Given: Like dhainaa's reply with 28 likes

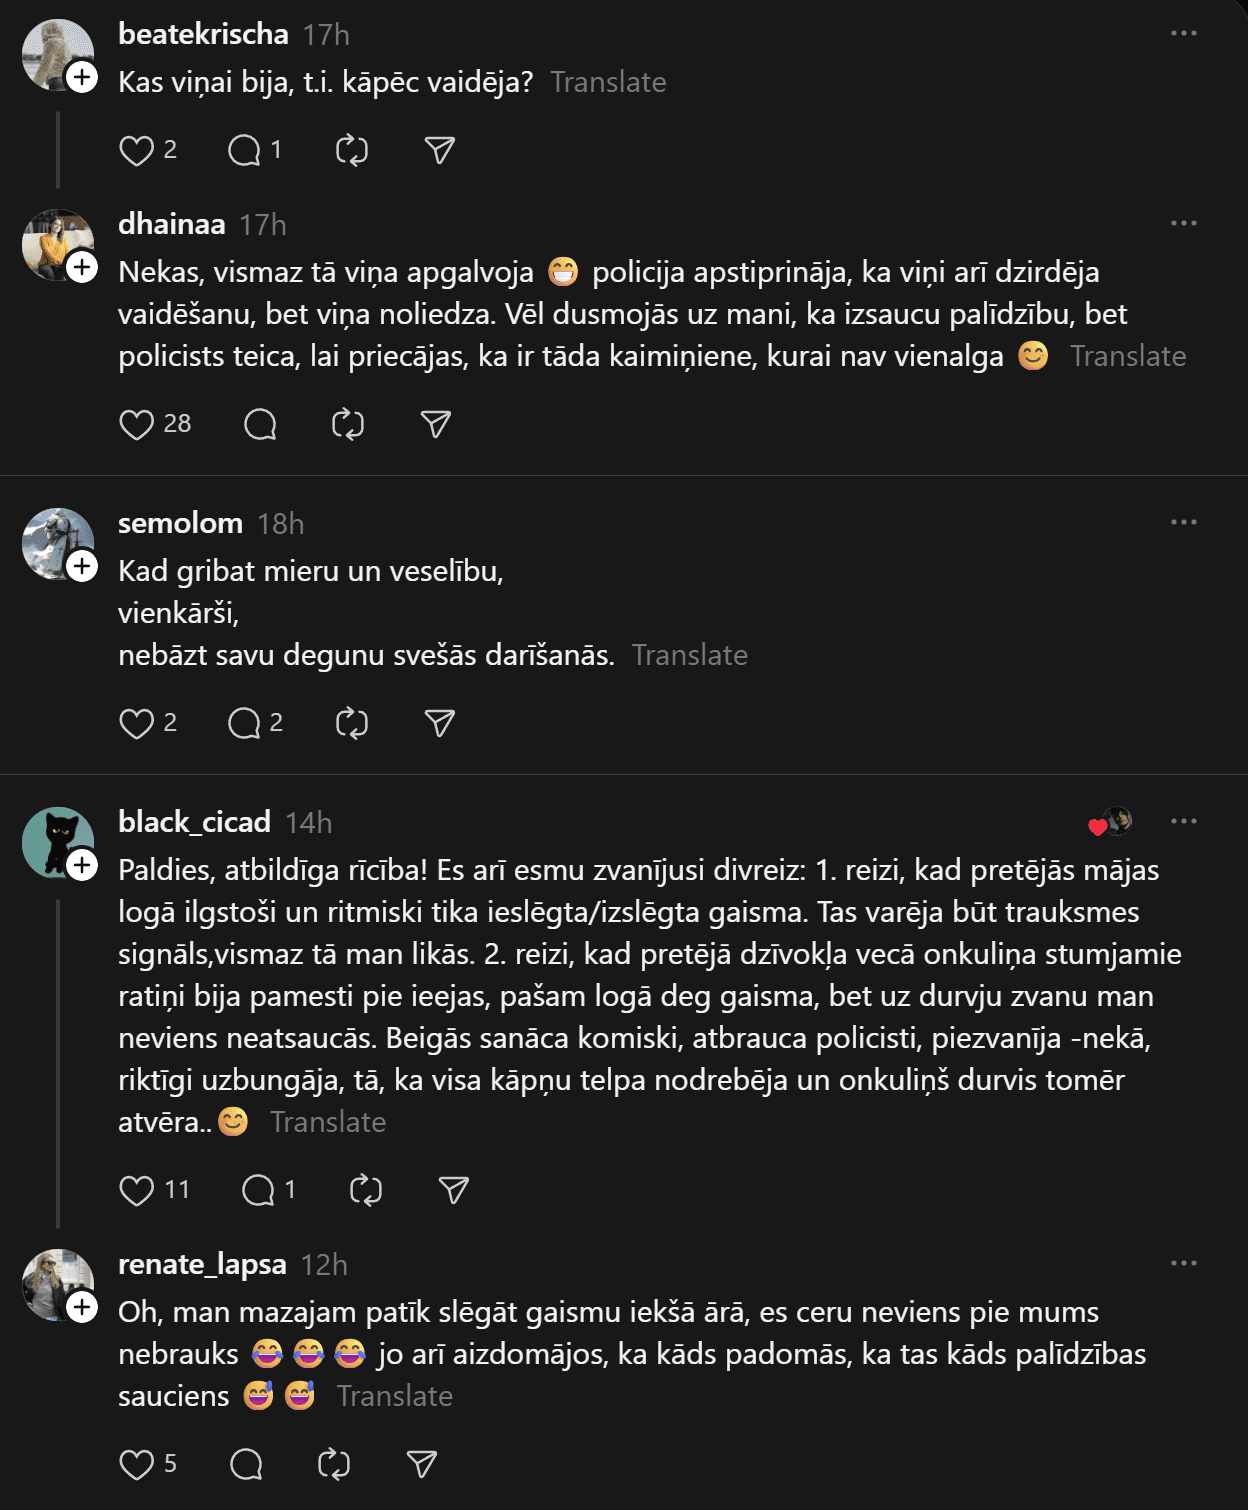Looking at the screenshot, I should [x=136, y=425].
